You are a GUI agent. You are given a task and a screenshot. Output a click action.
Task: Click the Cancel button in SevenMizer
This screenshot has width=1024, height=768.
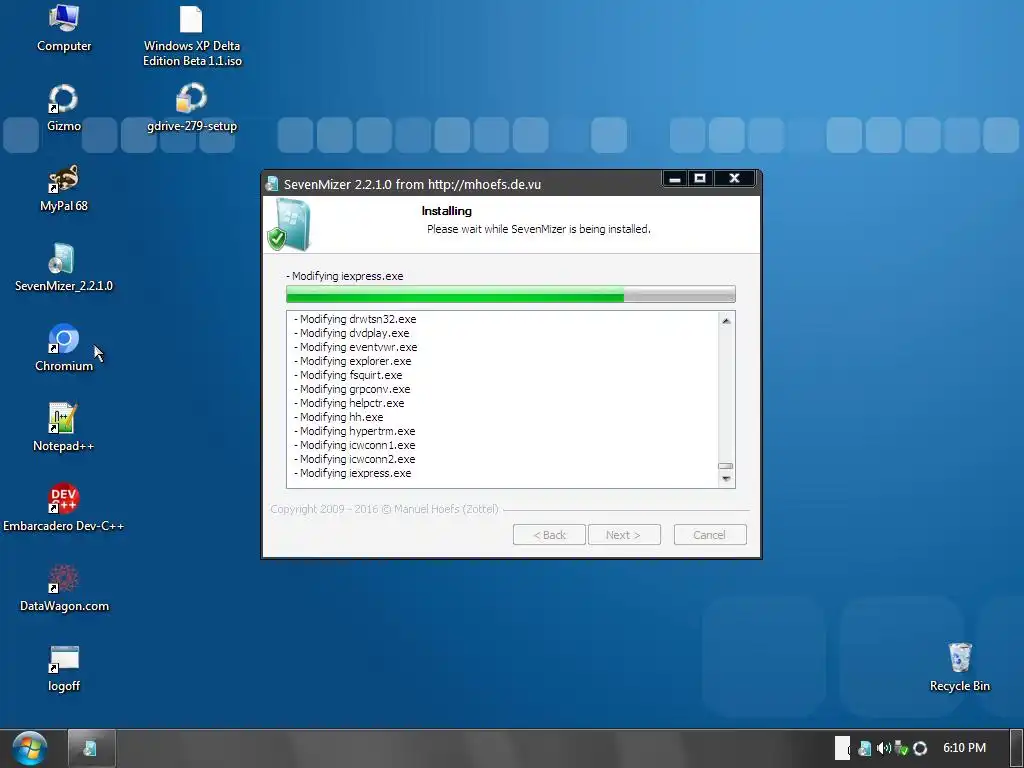710,535
